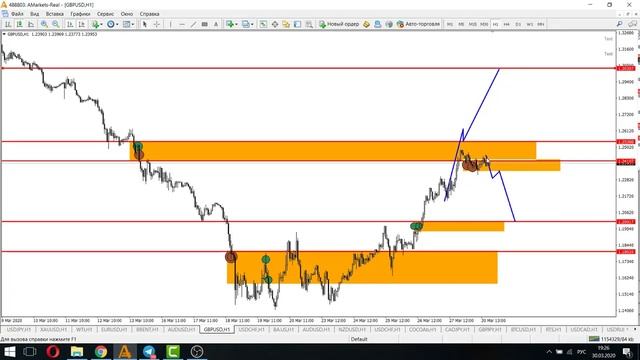Open the Графики menu

click(80, 14)
